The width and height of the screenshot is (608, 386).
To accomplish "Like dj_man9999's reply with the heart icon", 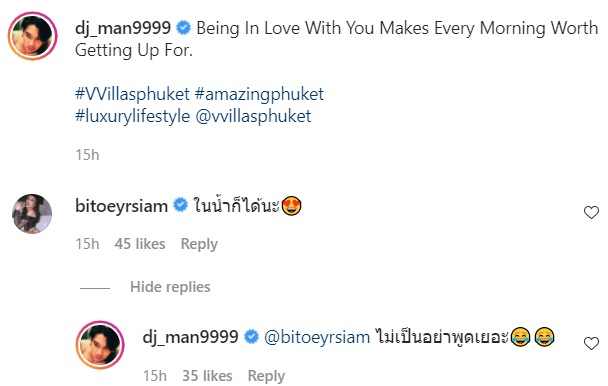I will pos(591,343).
